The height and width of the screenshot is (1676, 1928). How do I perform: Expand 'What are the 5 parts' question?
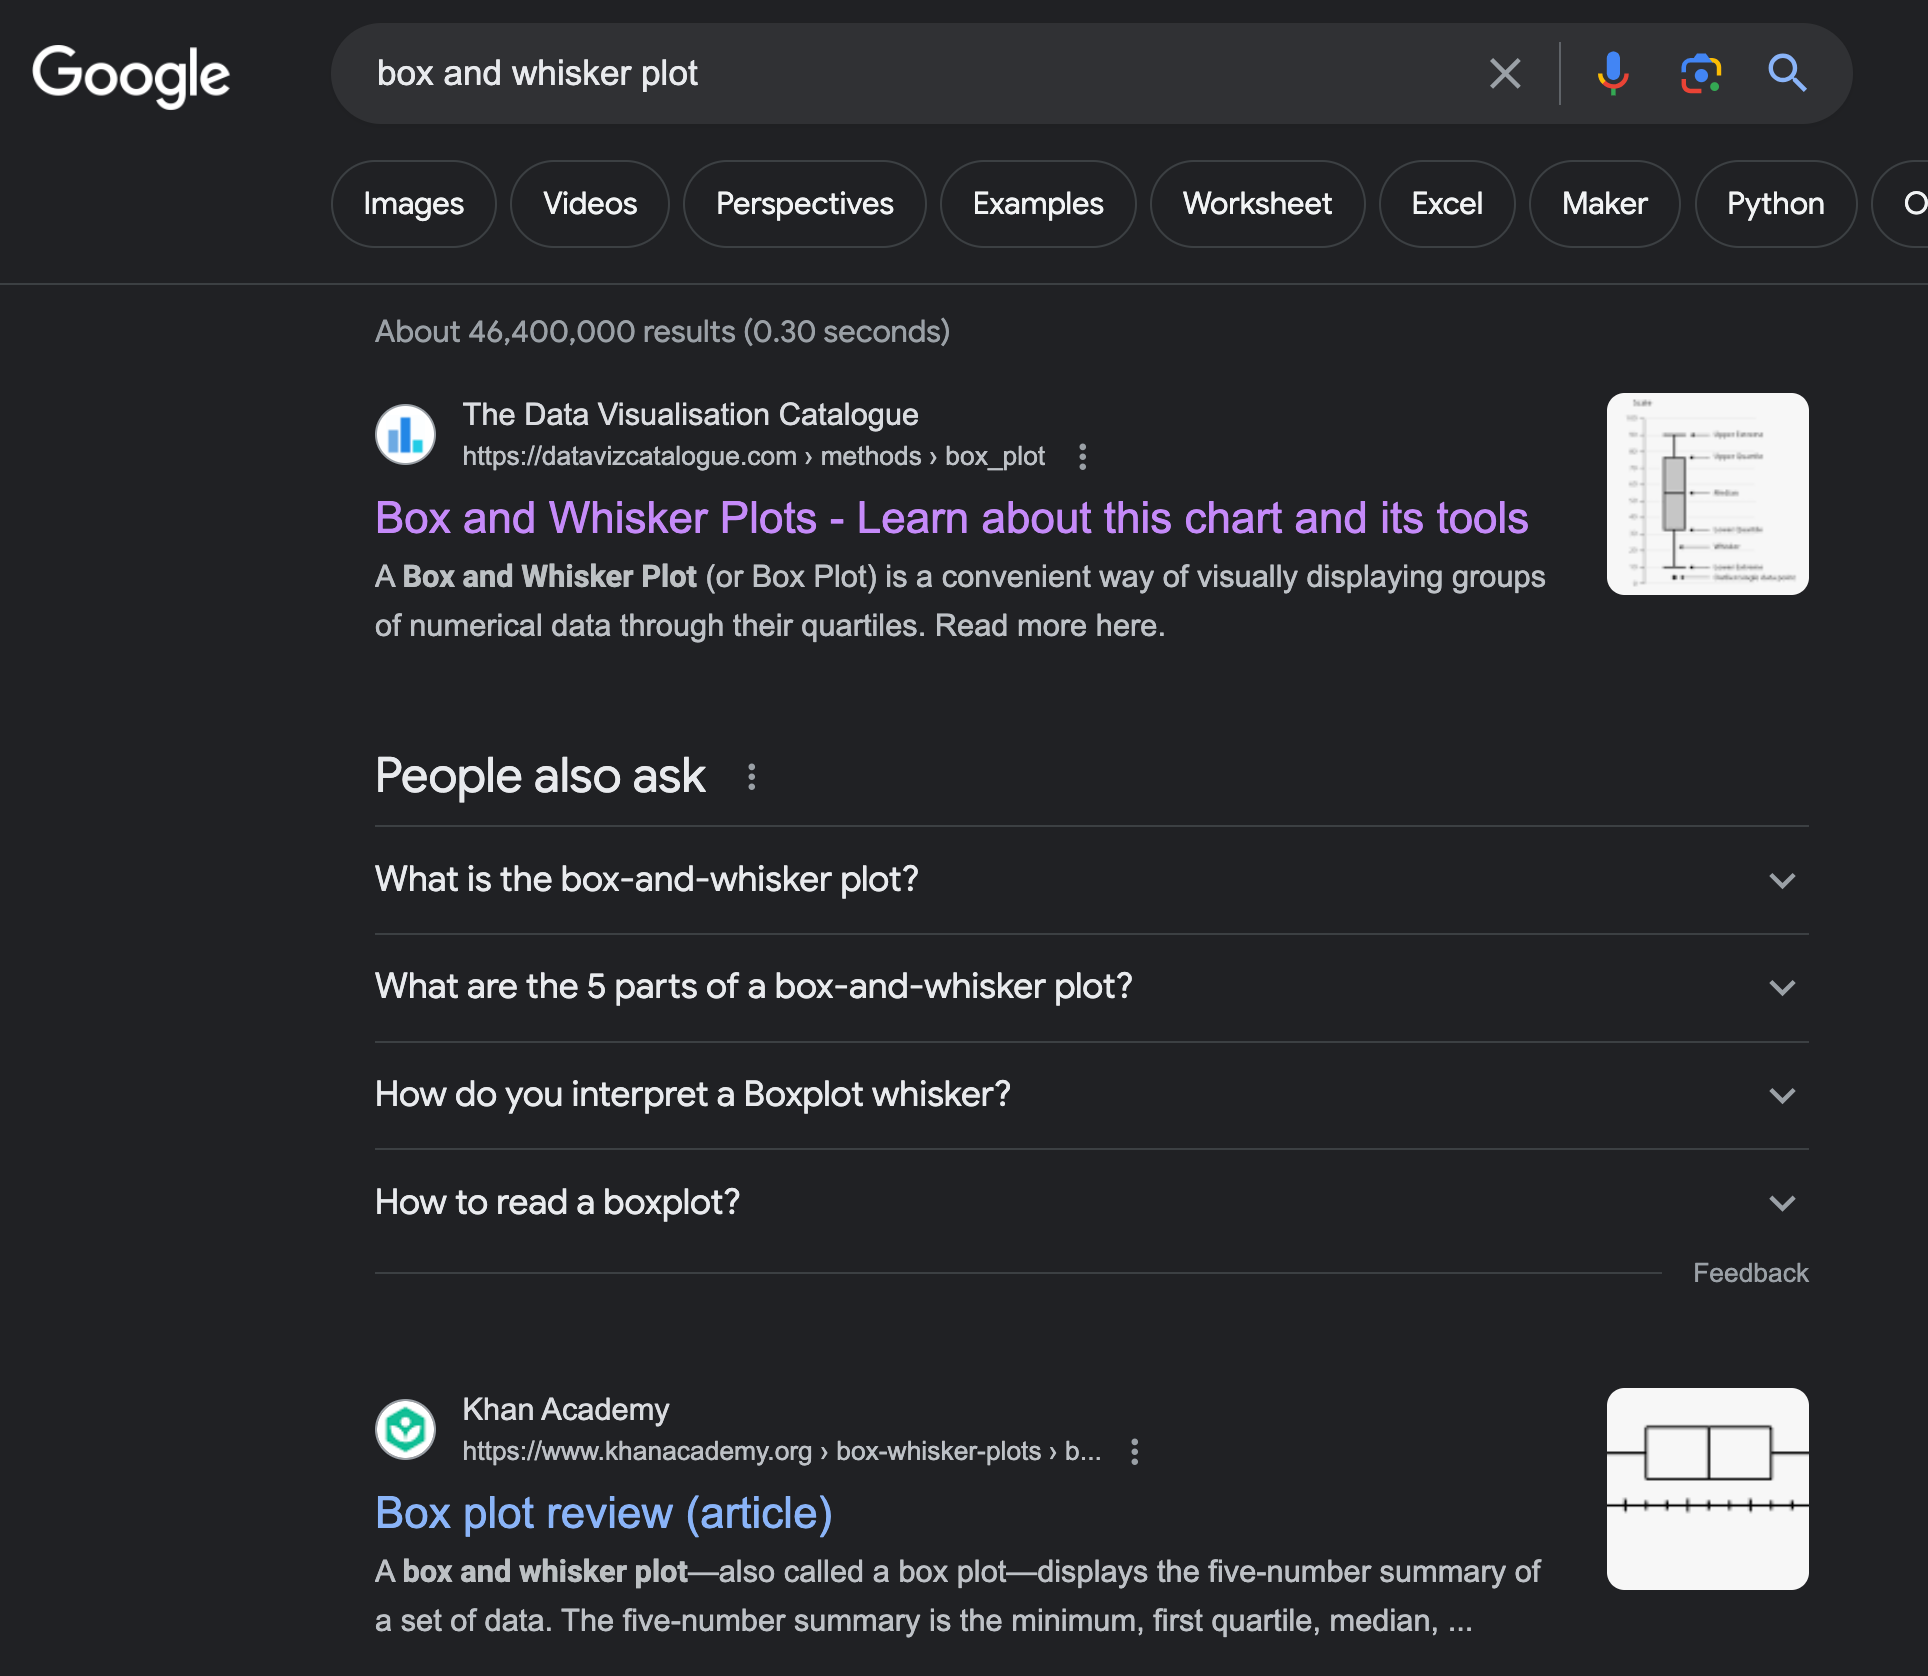[1091, 988]
